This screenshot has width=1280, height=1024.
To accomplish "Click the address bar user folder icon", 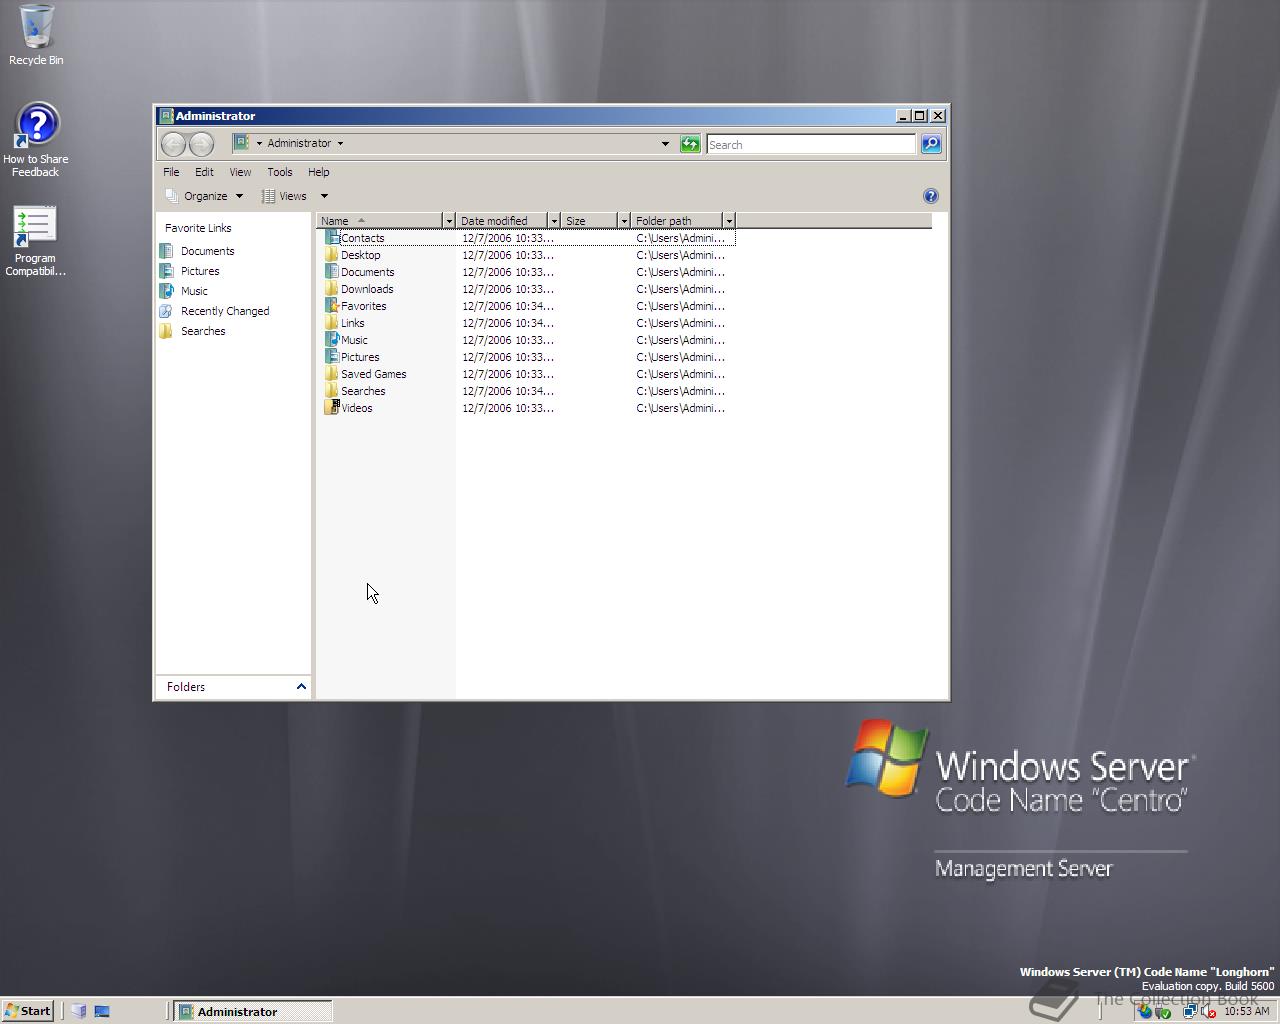I will pyautogui.click(x=241, y=143).
